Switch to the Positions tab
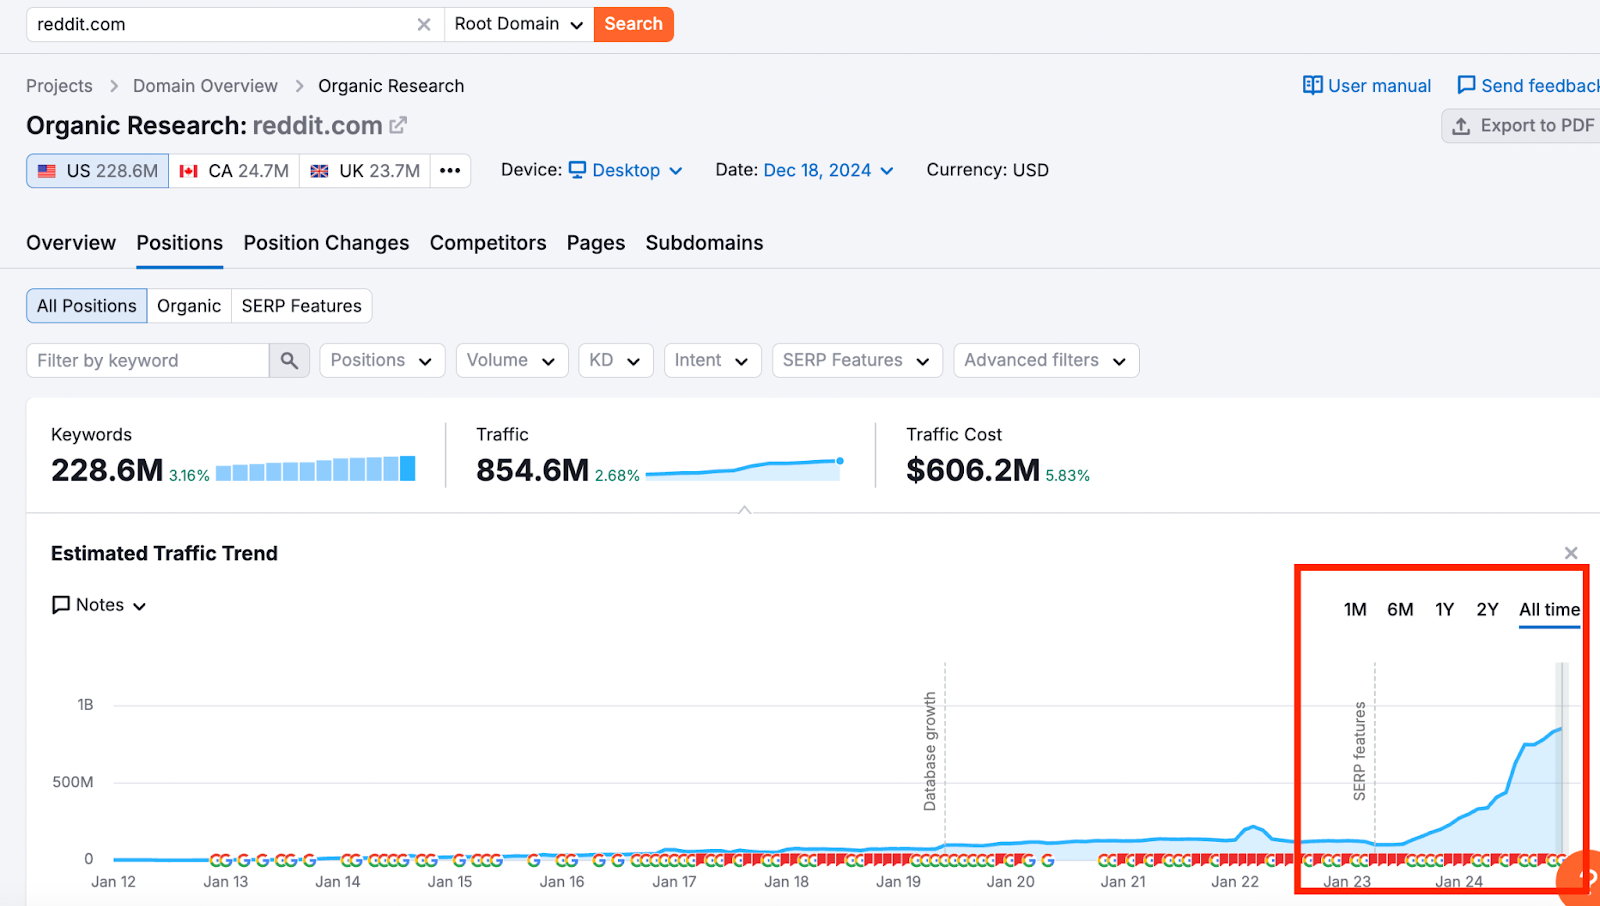1600x906 pixels. click(180, 243)
